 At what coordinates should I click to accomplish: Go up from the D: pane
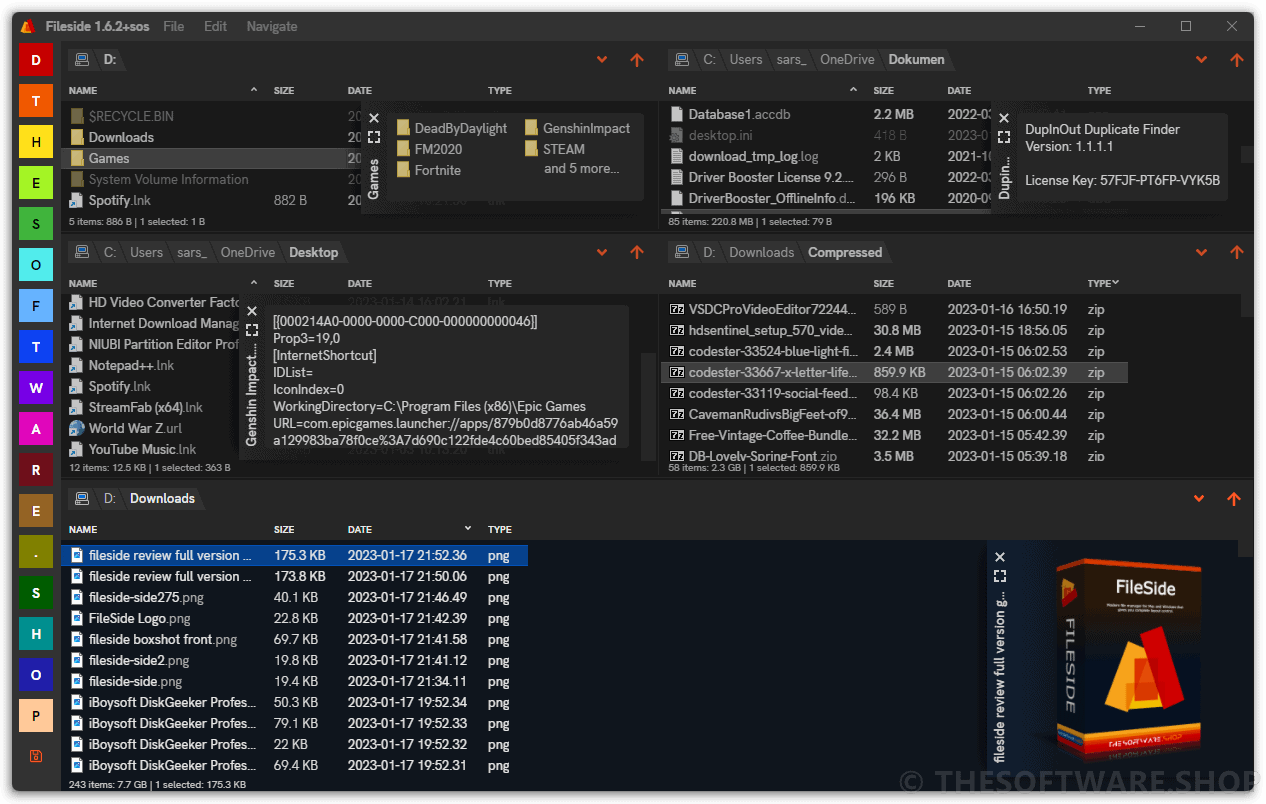tap(636, 60)
